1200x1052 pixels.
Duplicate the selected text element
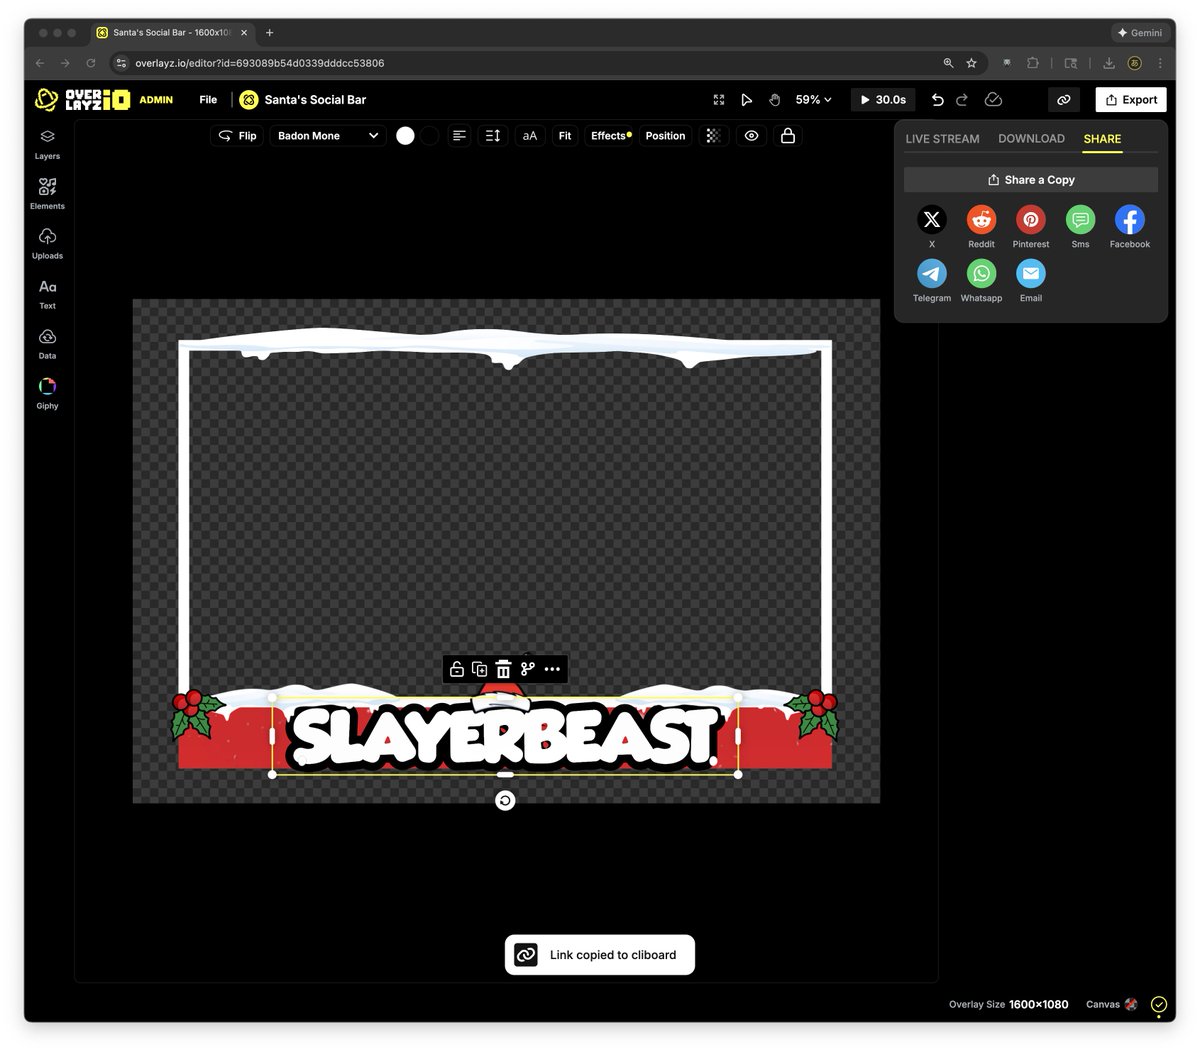[480, 669]
